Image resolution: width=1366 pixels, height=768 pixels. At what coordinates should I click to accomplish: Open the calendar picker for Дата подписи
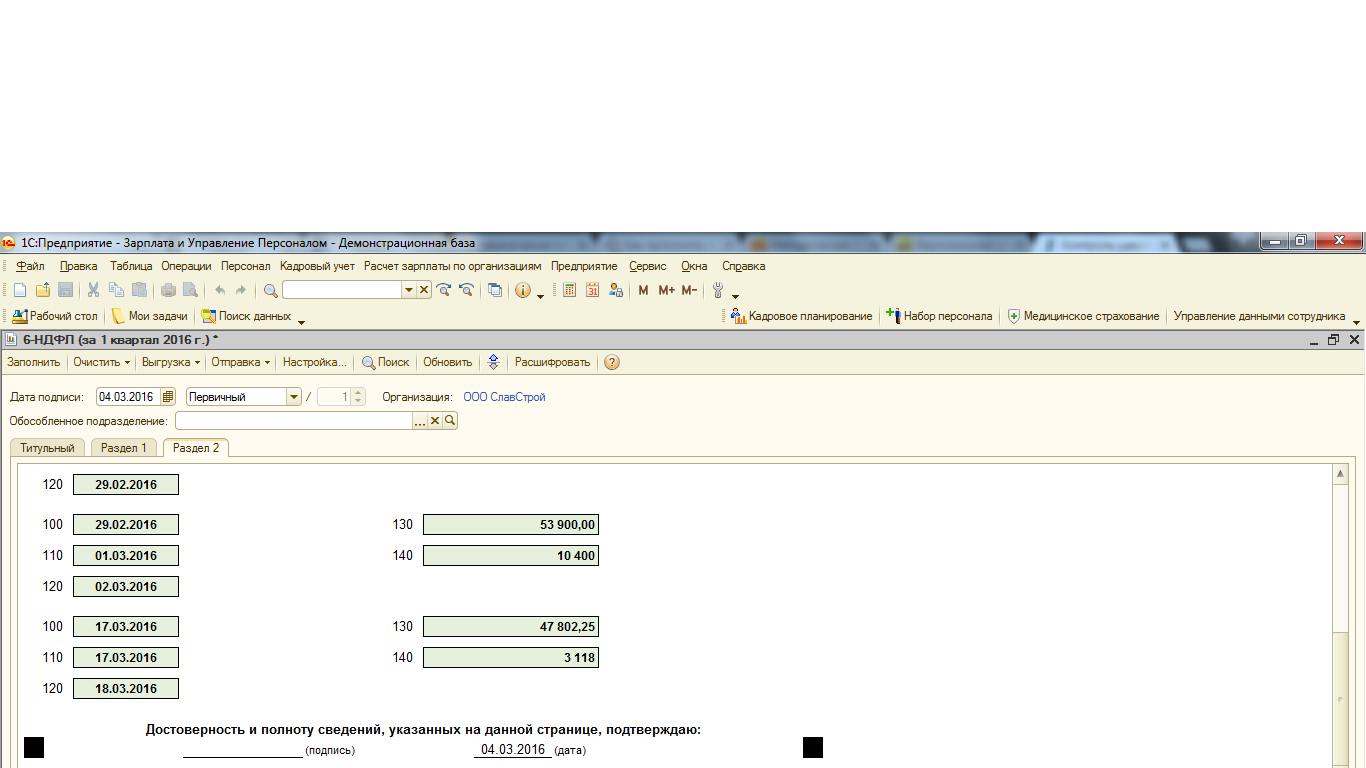[168, 397]
